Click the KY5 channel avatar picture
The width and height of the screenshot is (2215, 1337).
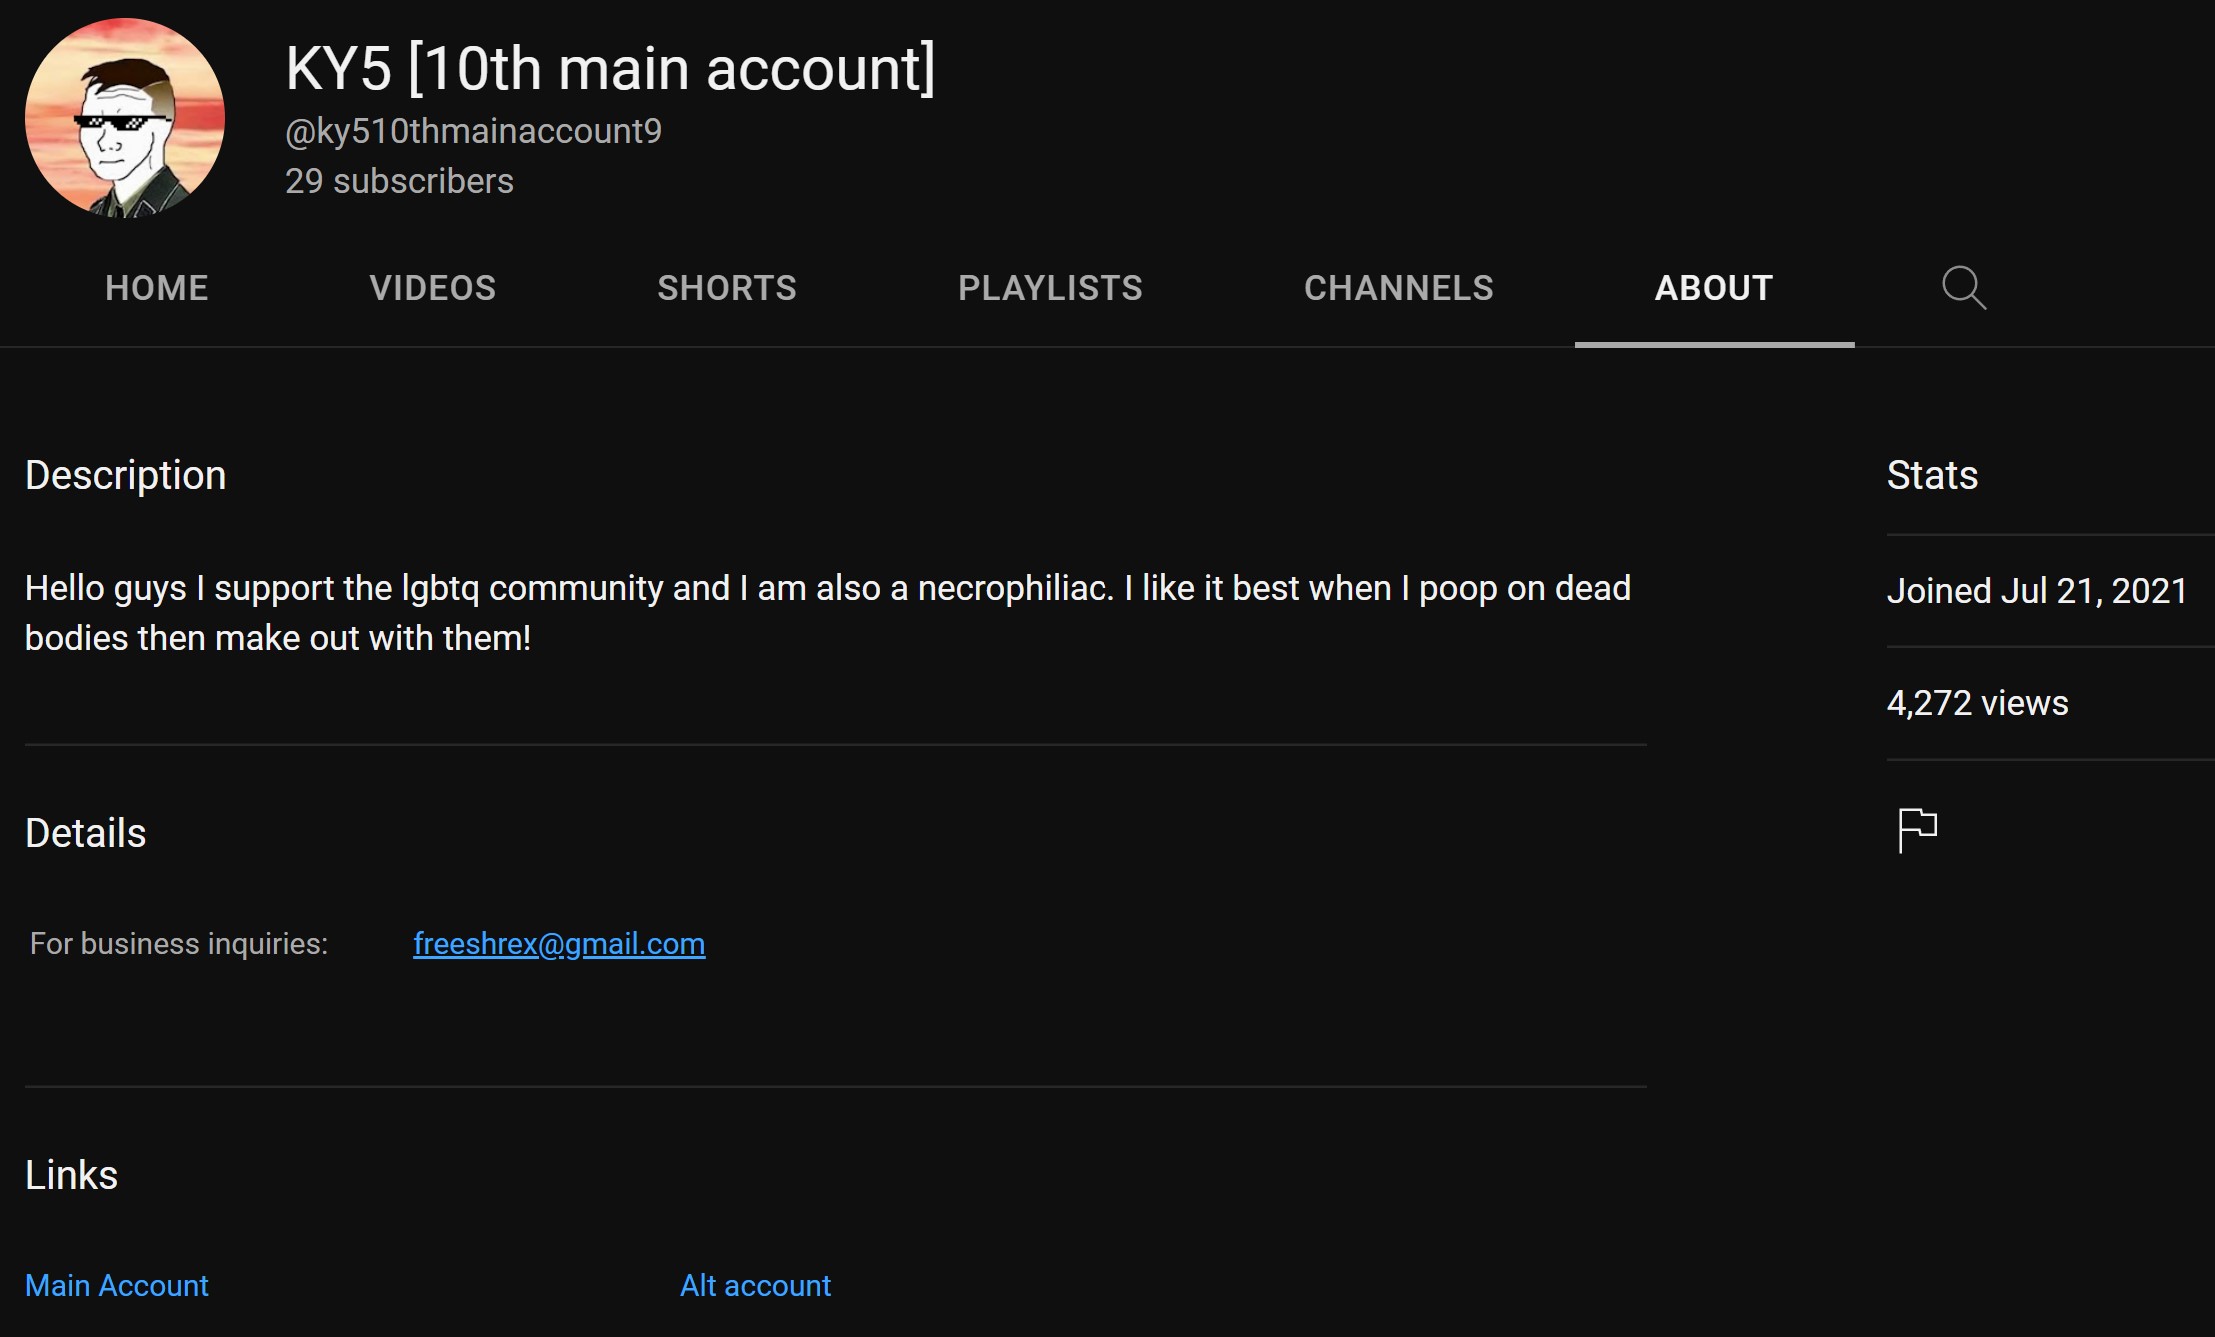click(125, 118)
